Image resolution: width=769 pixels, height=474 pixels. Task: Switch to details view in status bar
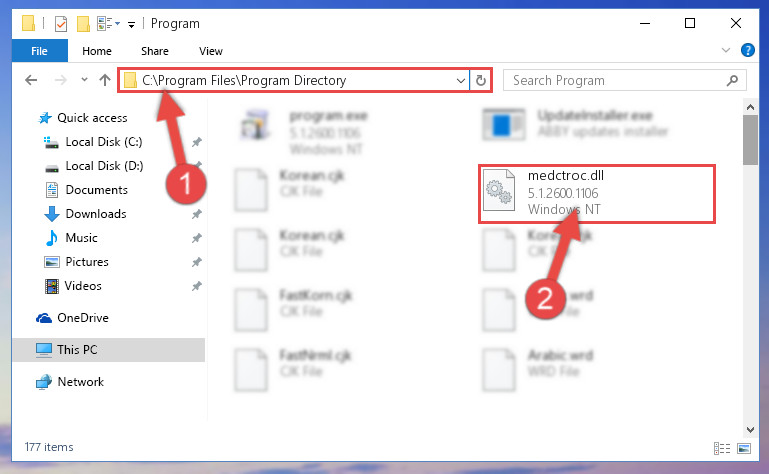[722, 448]
